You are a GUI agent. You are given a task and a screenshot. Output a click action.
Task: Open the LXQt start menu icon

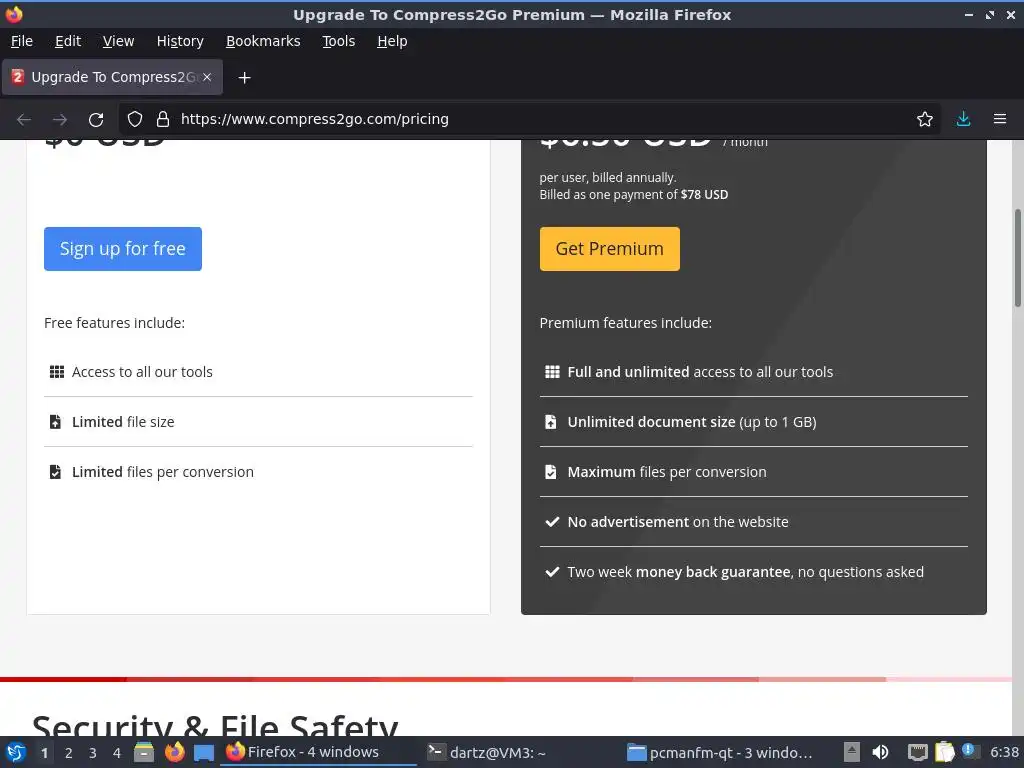click(x=16, y=752)
